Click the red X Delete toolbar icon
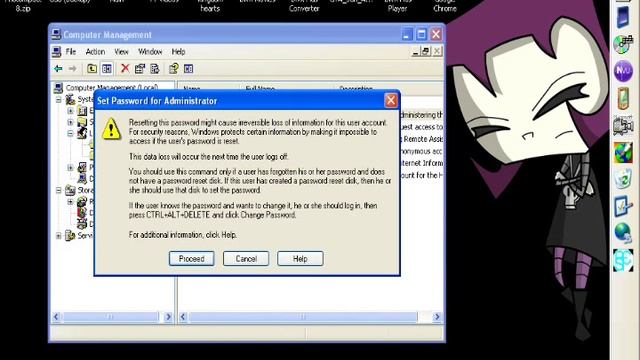The image size is (640, 360). pos(125,69)
